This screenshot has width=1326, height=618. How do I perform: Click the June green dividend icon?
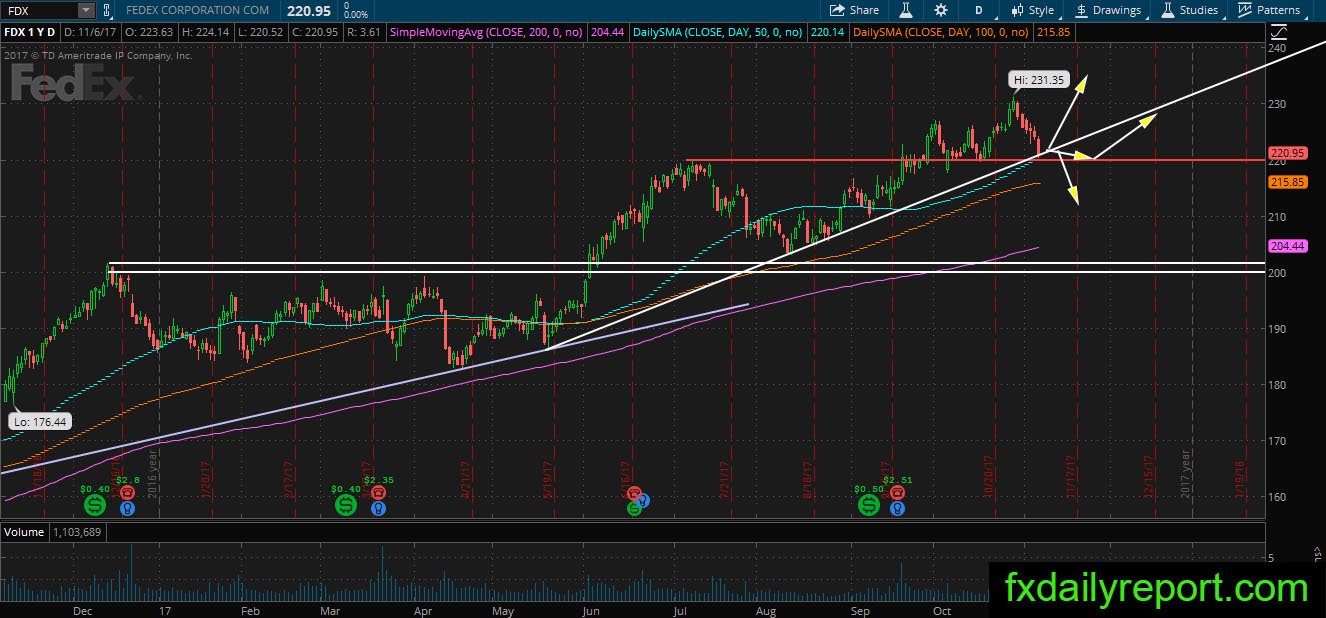pos(634,508)
